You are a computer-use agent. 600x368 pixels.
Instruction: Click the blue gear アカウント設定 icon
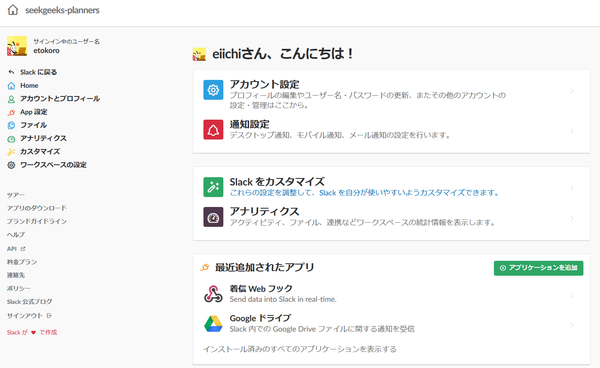click(x=213, y=90)
